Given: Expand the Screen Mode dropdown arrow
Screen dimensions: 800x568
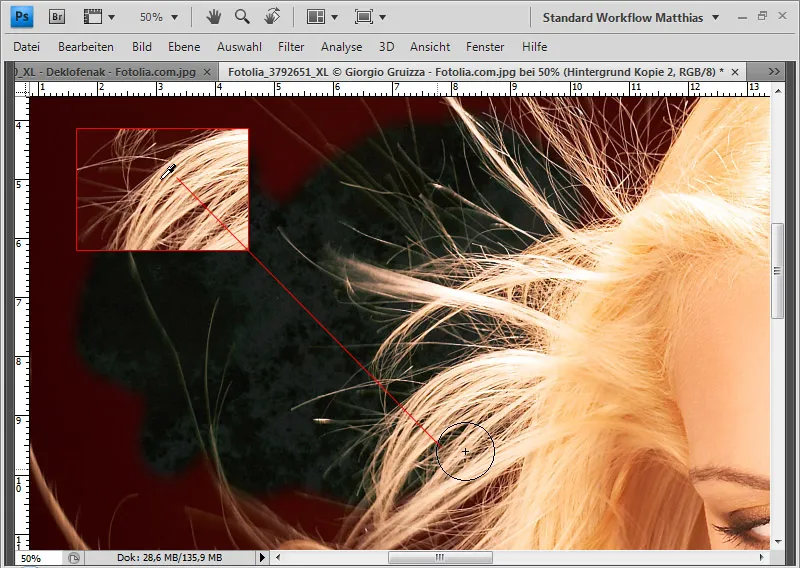Looking at the screenshot, I should [x=382, y=17].
